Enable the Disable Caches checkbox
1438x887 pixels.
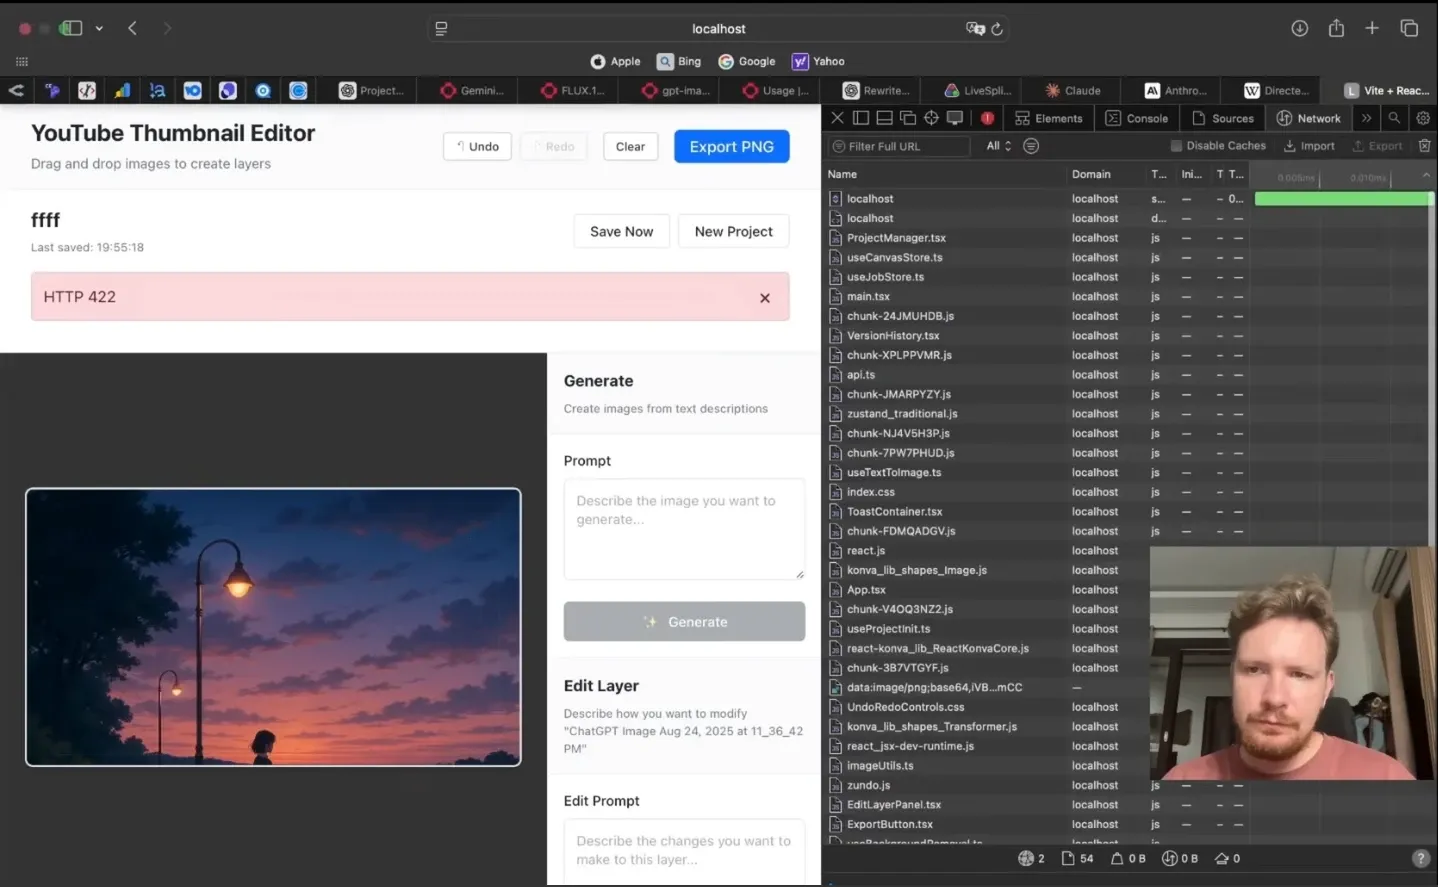tap(1176, 146)
